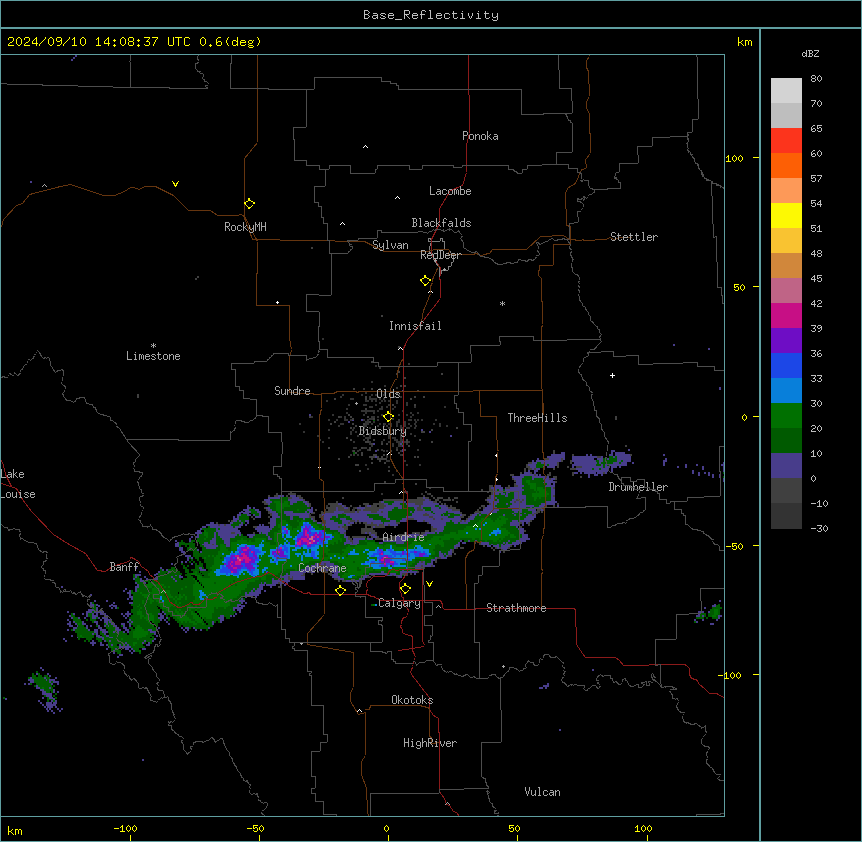Click the Drumheller label

coord(638,487)
